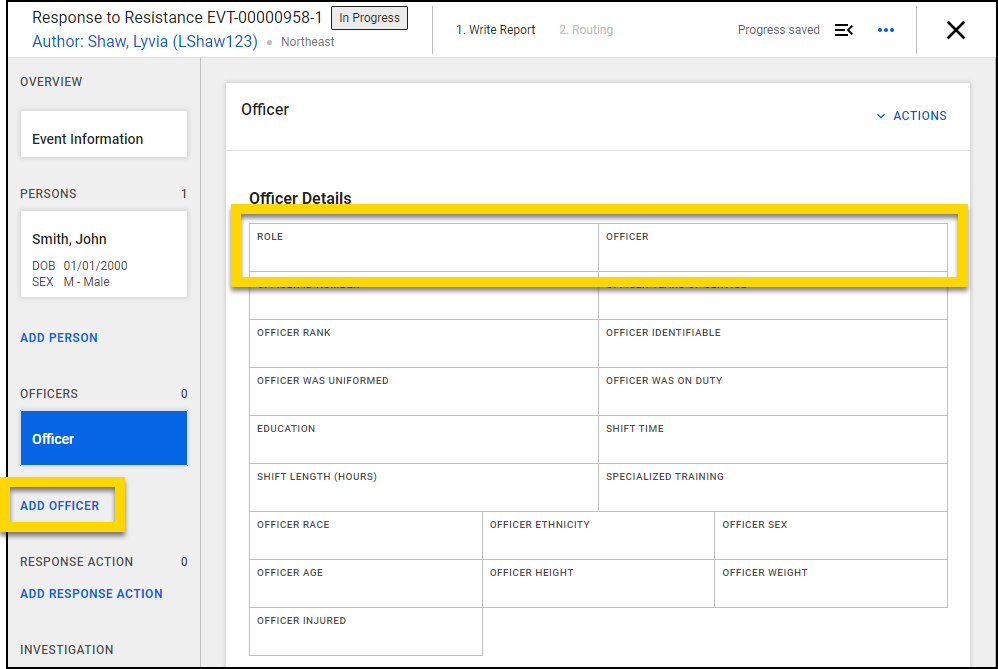Collapse the panel using icon beside Progress saved
998x669 pixels.
(x=843, y=30)
